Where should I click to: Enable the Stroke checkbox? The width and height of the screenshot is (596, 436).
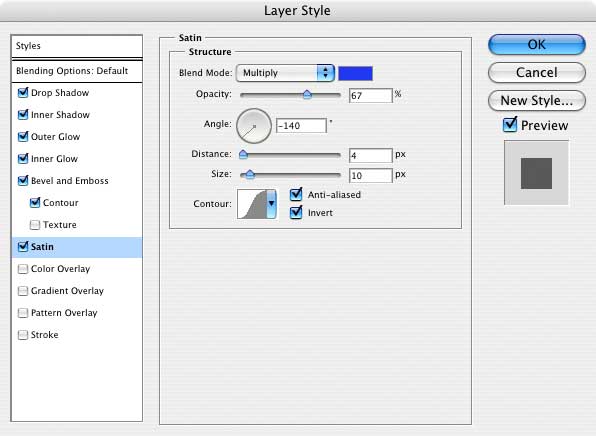[x=23, y=335]
